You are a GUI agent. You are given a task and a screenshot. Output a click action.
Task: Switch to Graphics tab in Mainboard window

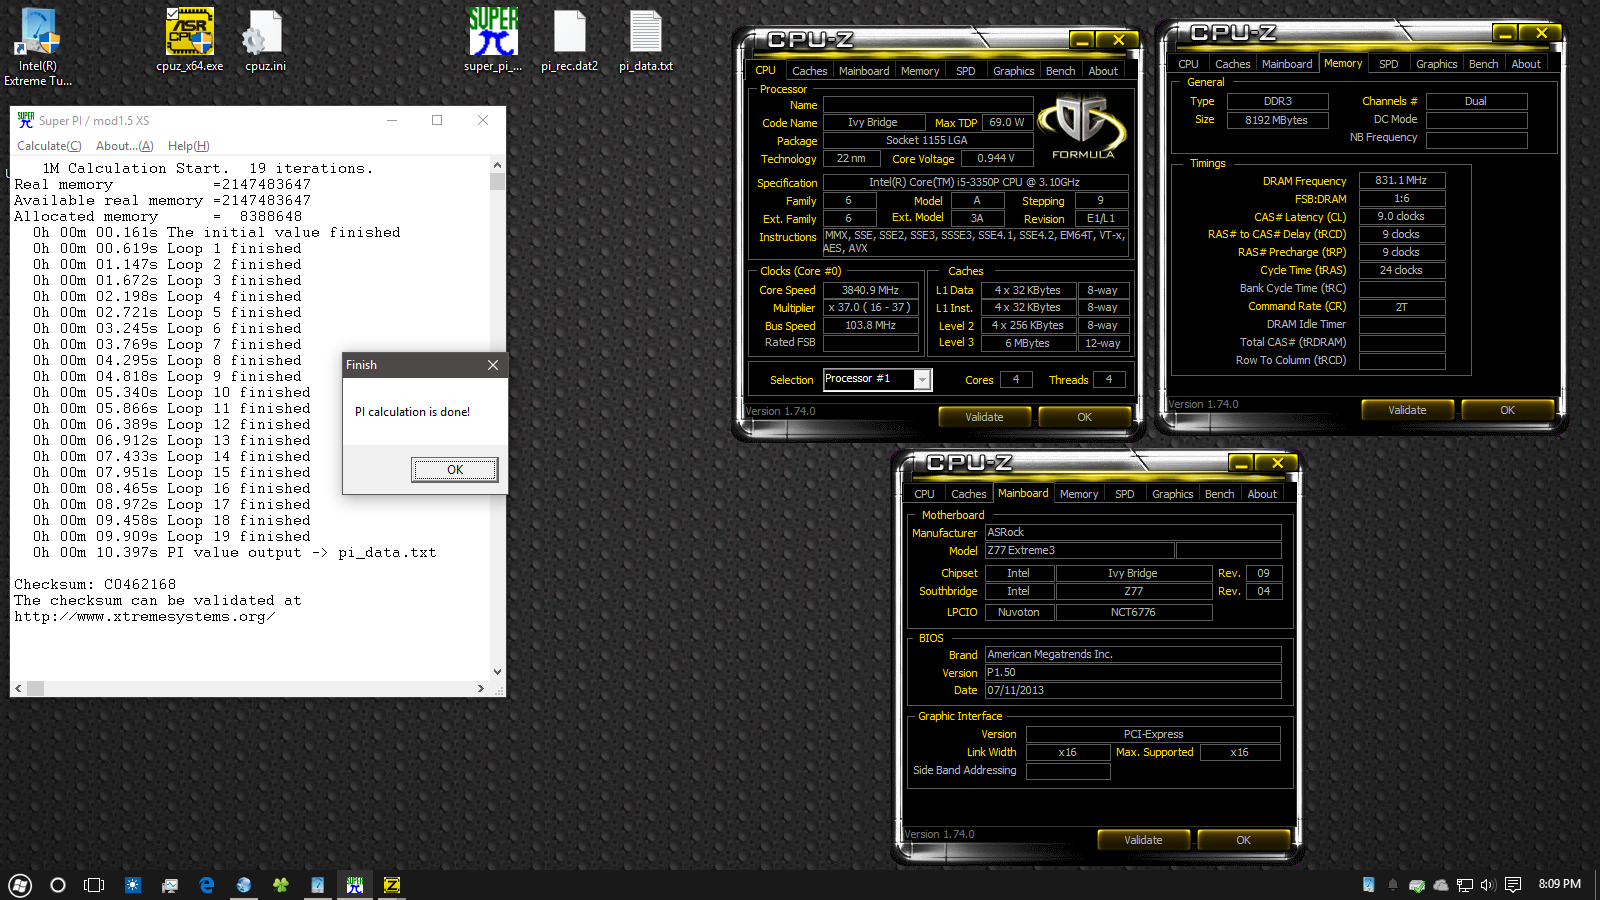click(x=1172, y=494)
